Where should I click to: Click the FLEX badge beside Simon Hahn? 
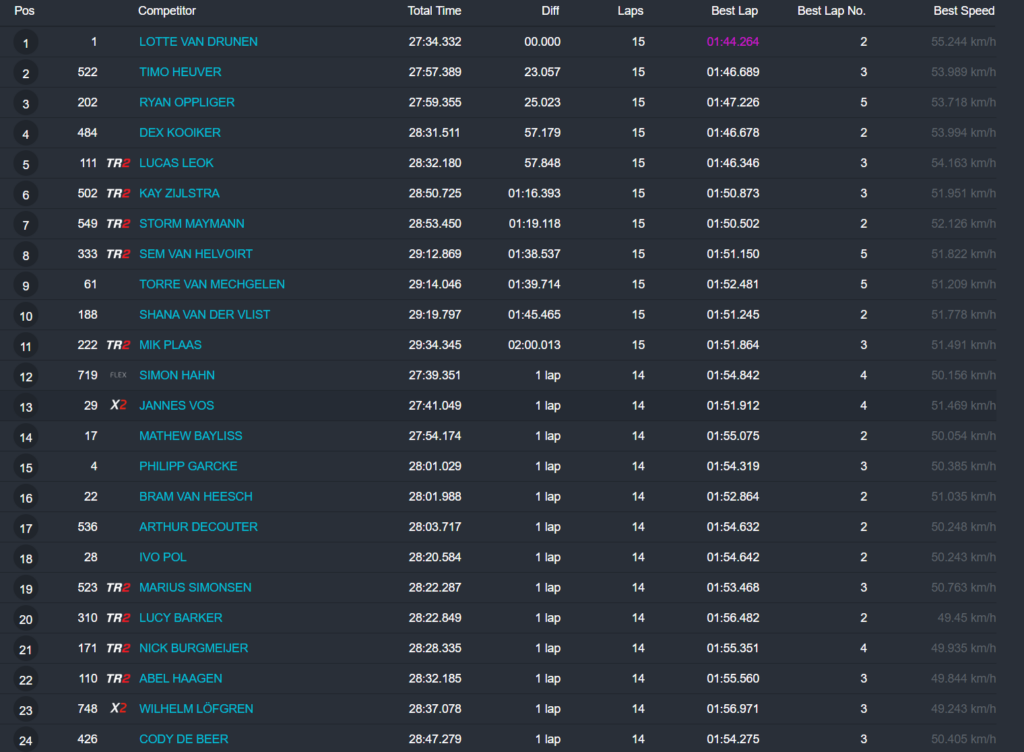pyautogui.click(x=118, y=375)
